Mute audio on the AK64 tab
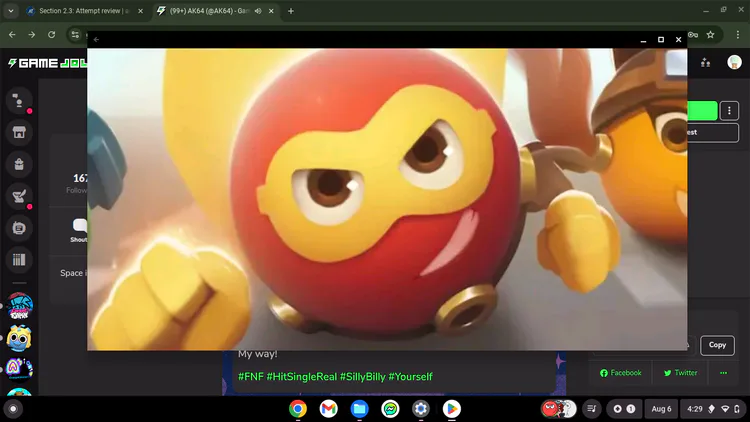 pyautogui.click(x=258, y=11)
